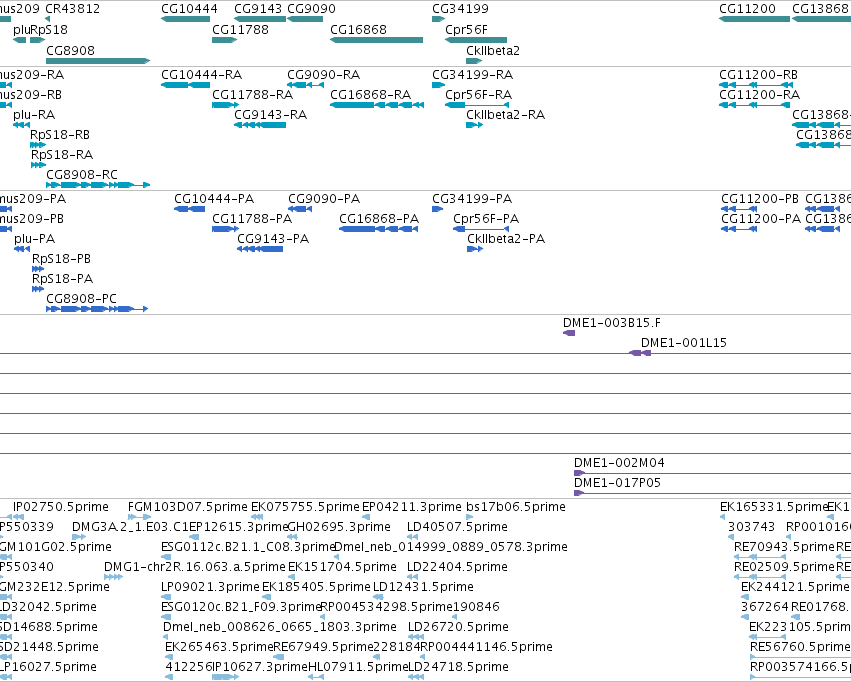Open the CG34199-RA transcript label
The width and height of the screenshot is (851, 682).
click(x=472, y=74)
